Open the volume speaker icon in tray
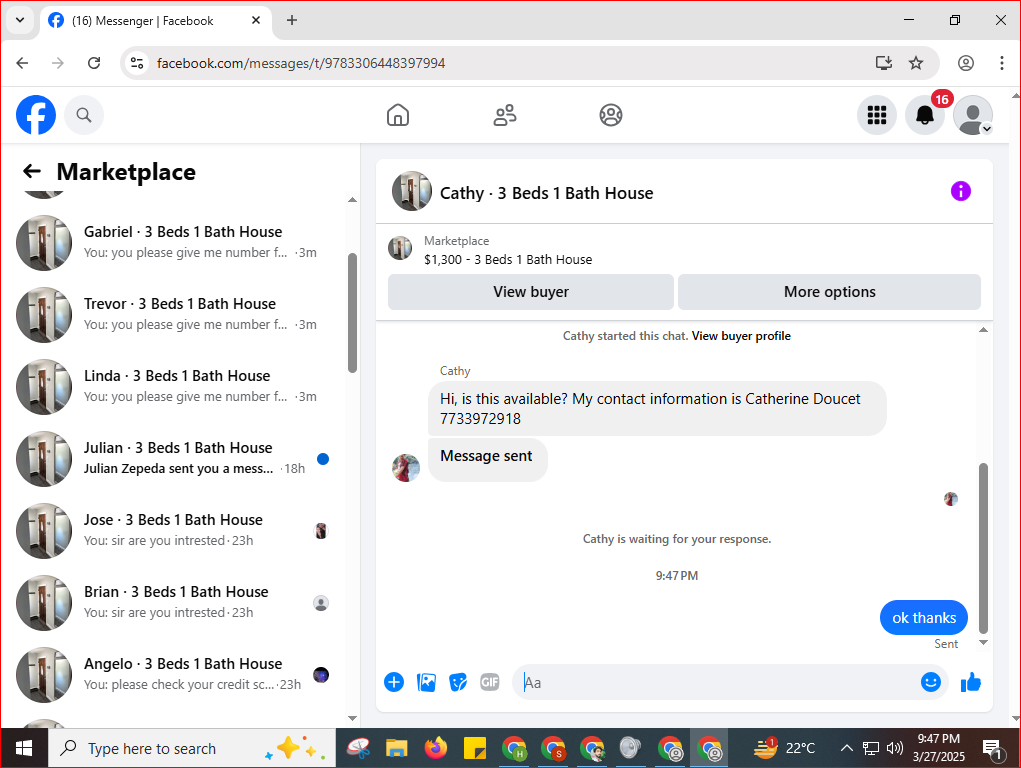Screen dimensions: 1021x768 coord(895,748)
